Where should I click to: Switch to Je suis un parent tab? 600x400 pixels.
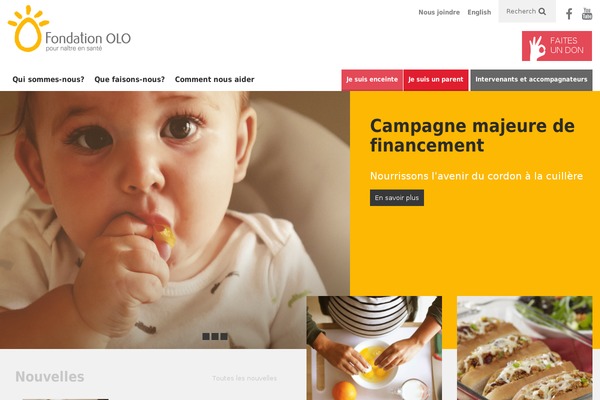436,80
